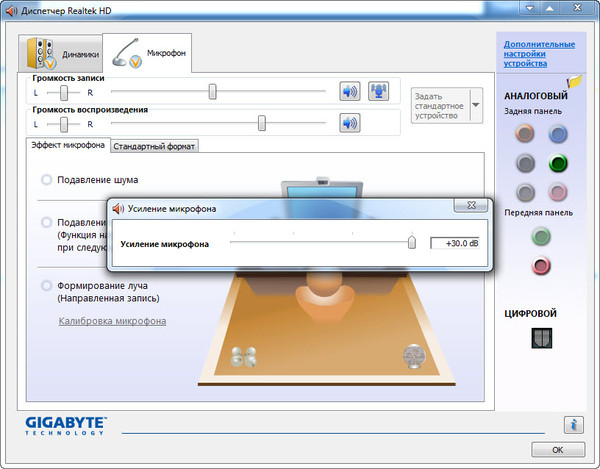Click the green front panel jack

pos(541,236)
